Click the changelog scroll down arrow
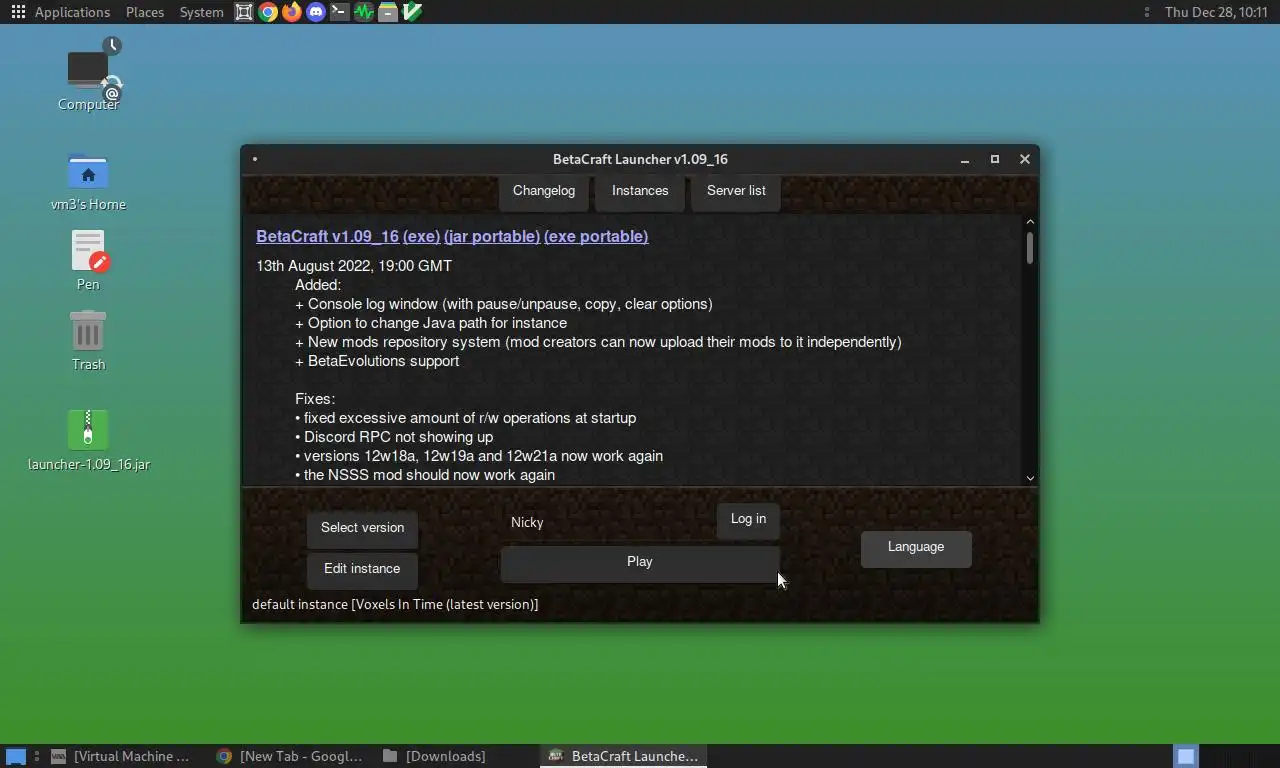1280x768 pixels. tap(1030, 478)
